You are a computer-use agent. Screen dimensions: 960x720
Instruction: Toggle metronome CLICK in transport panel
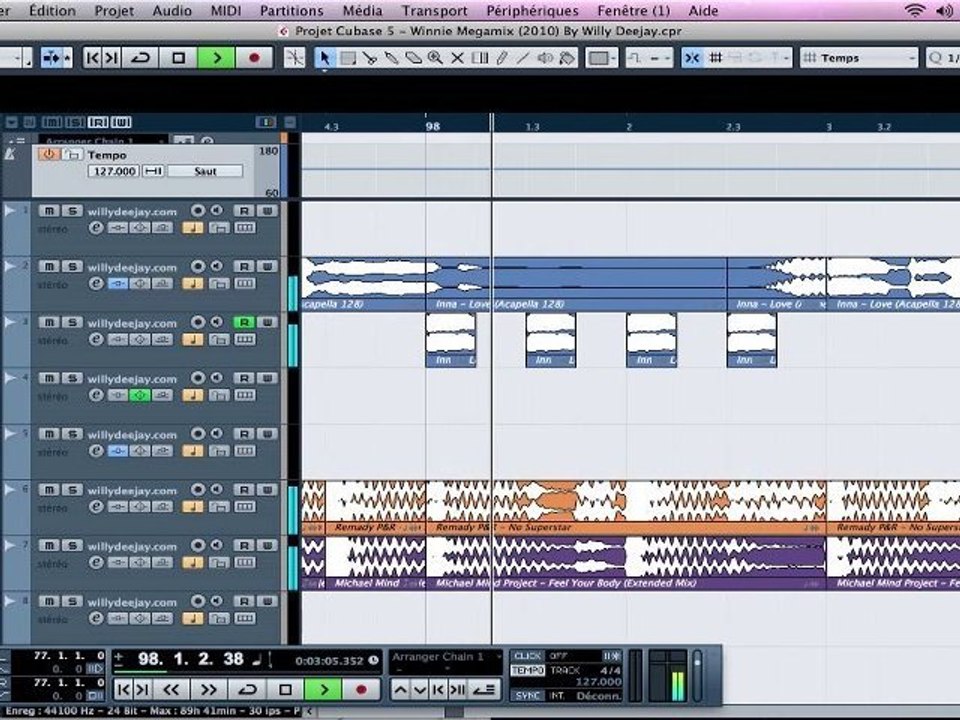tap(527, 656)
